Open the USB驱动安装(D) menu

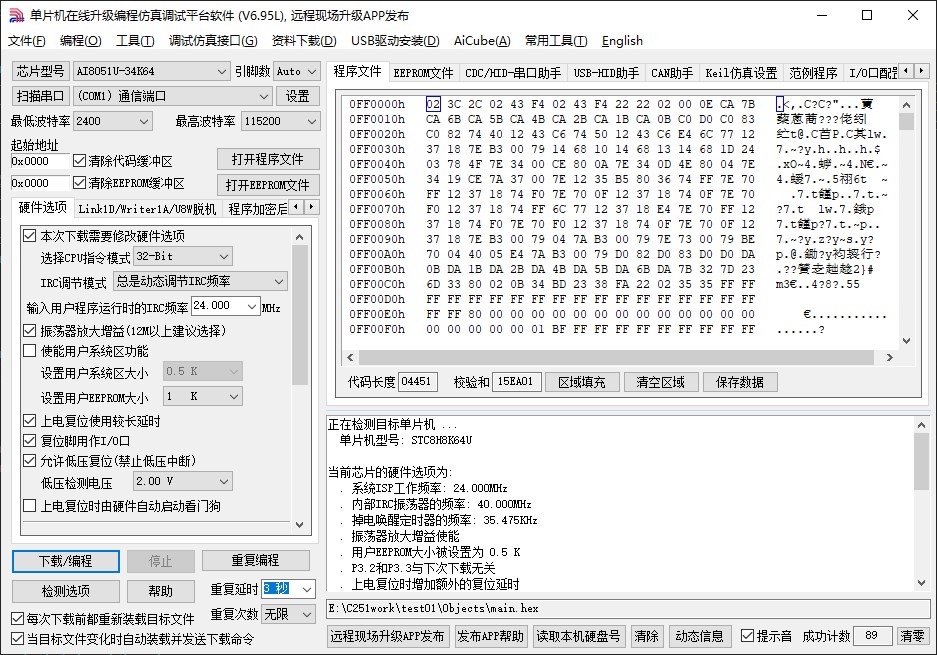[x=395, y=41]
